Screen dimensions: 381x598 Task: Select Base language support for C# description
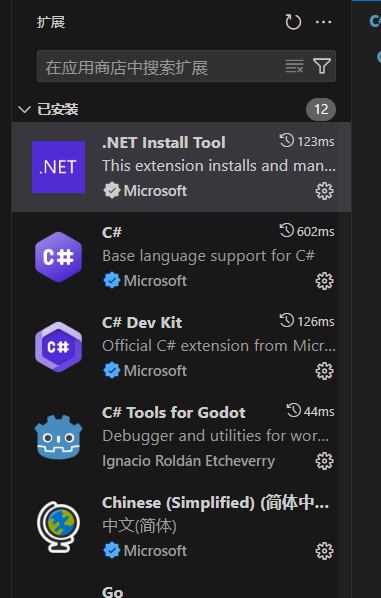tap(208, 256)
